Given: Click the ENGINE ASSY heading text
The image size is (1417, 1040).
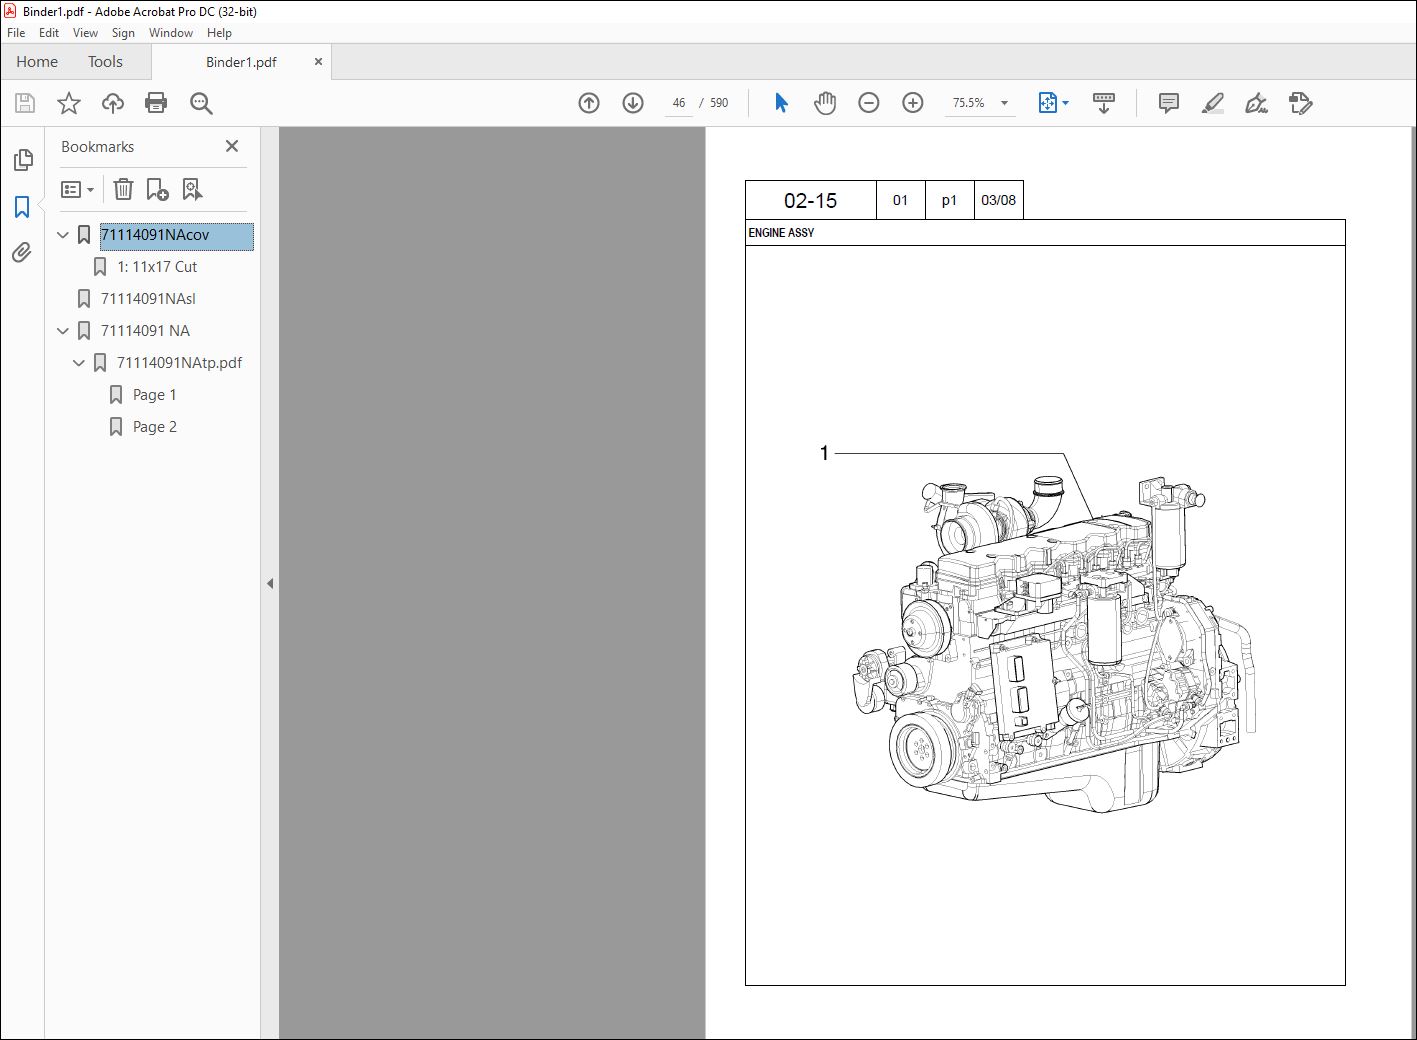Looking at the screenshot, I should (x=781, y=233).
